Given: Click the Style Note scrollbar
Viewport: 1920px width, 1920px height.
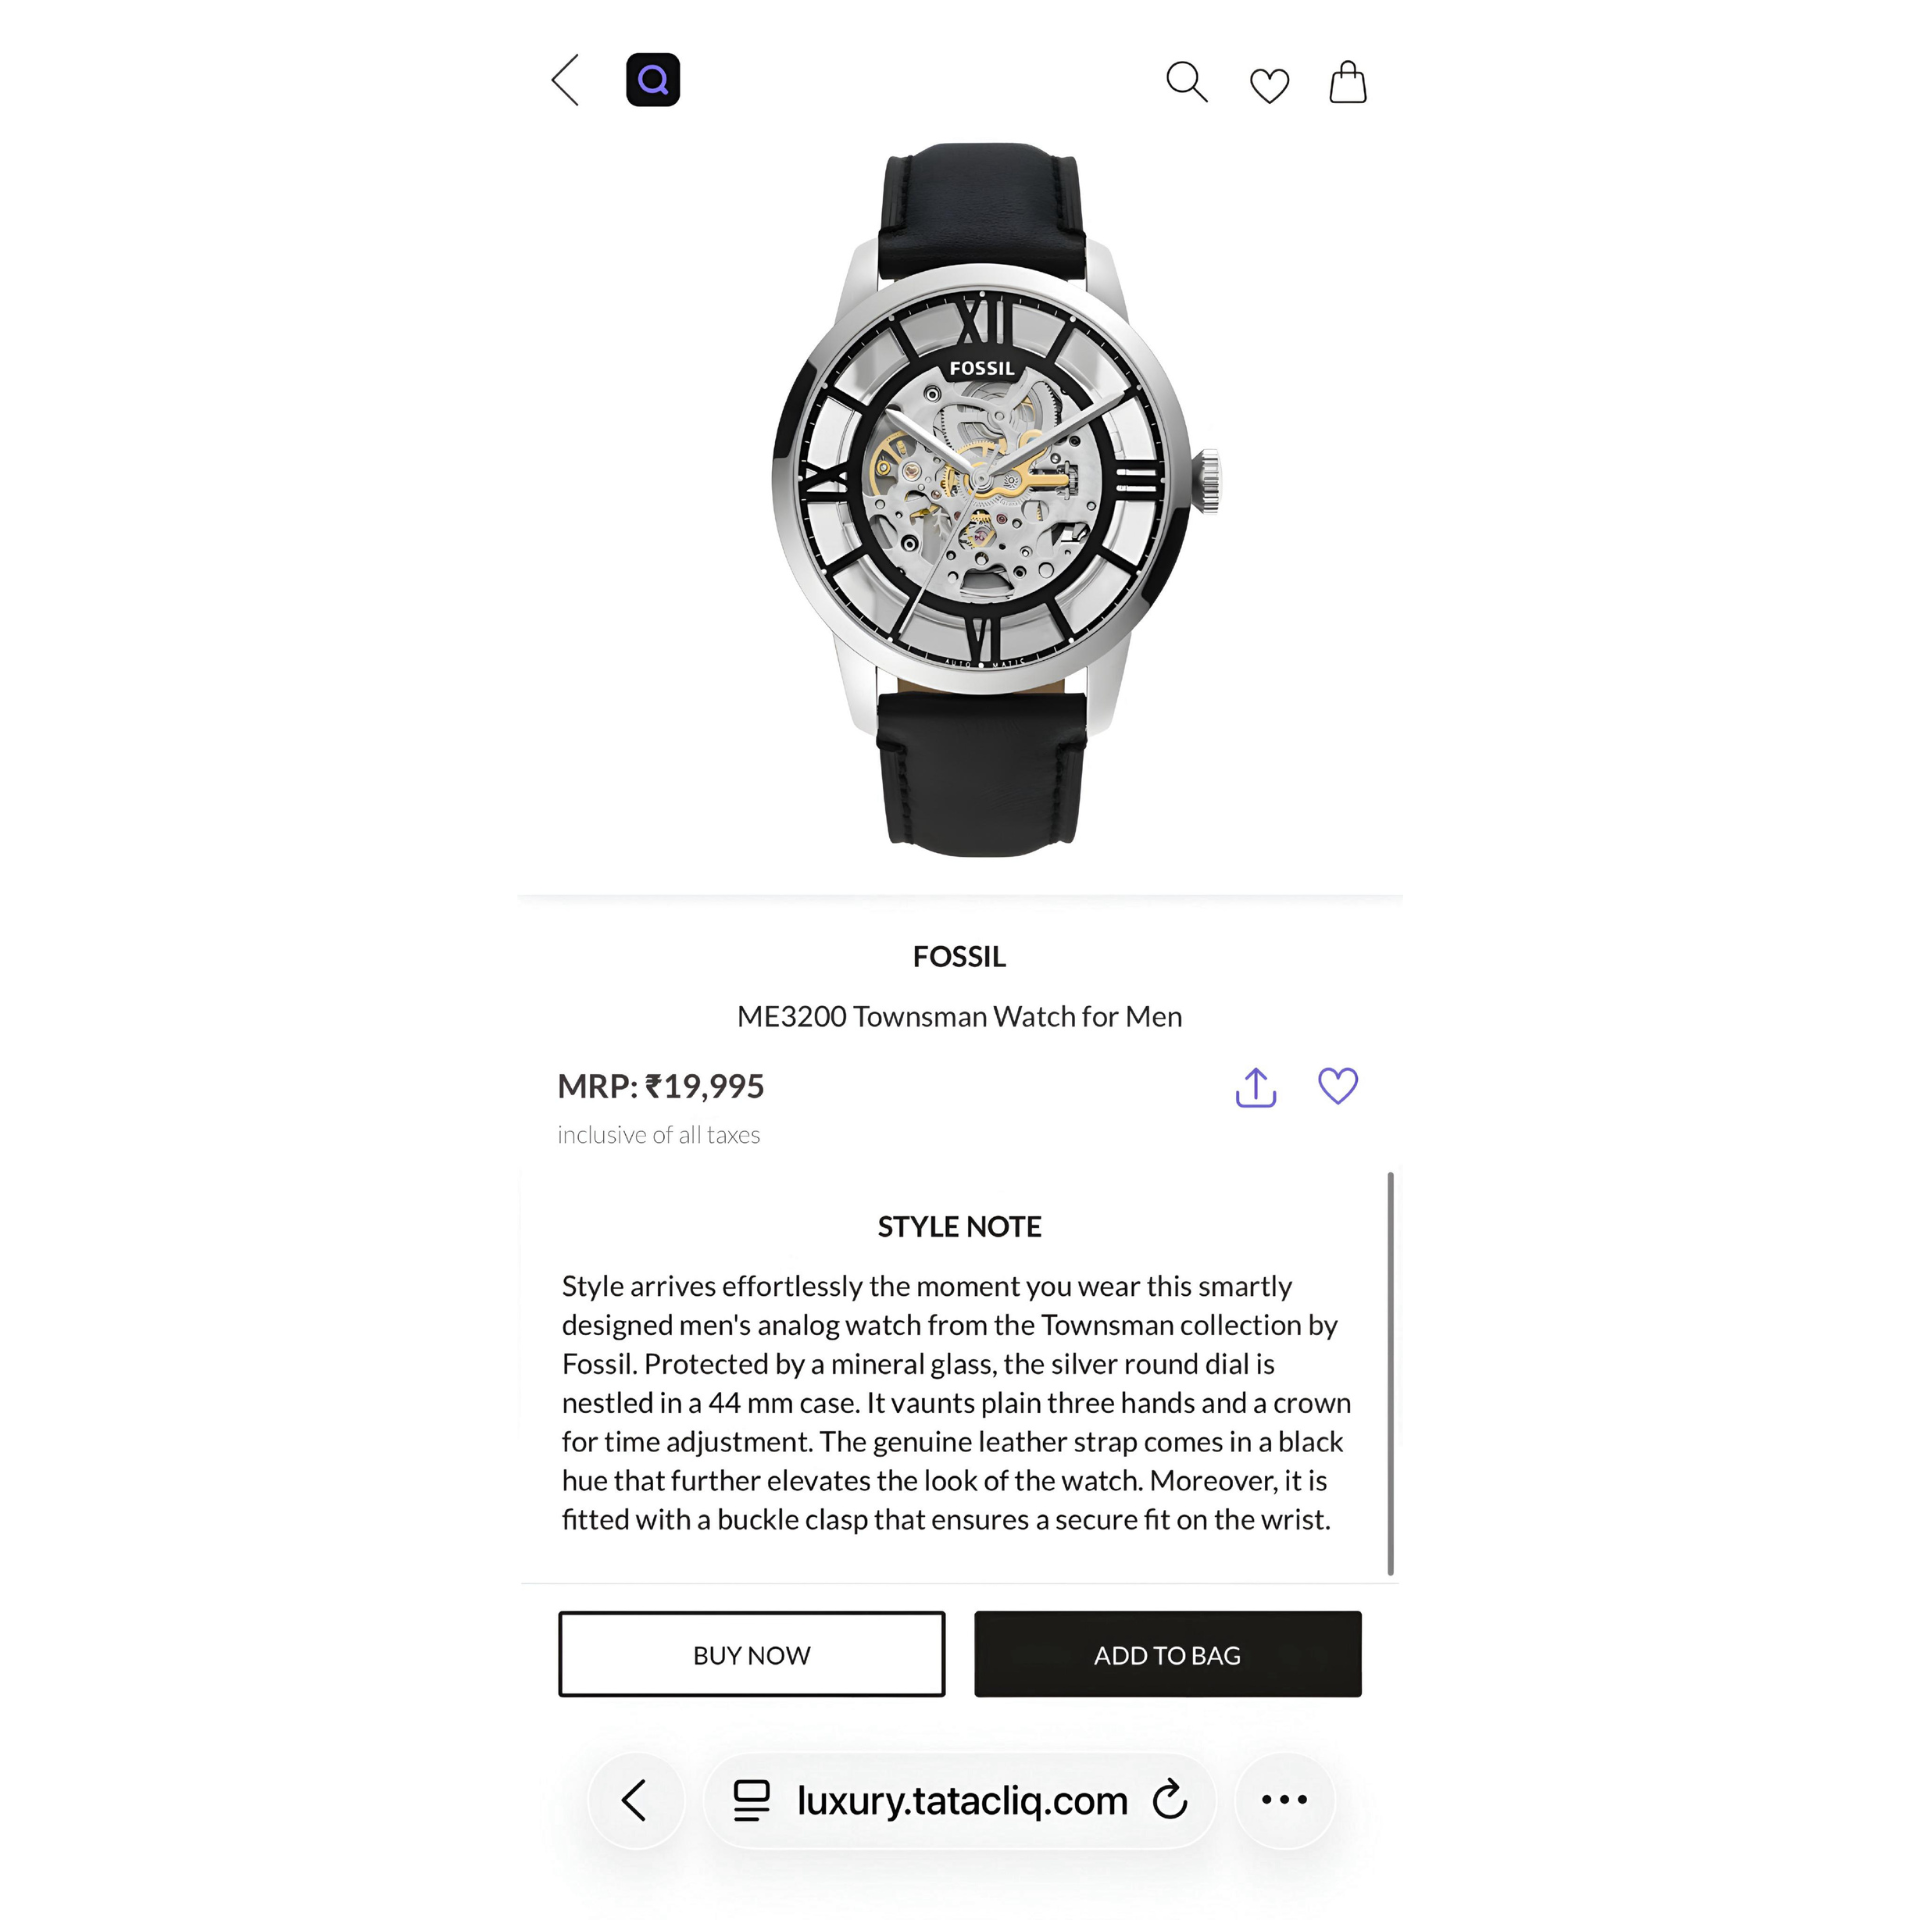Looking at the screenshot, I should (x=1390, y=1373).
